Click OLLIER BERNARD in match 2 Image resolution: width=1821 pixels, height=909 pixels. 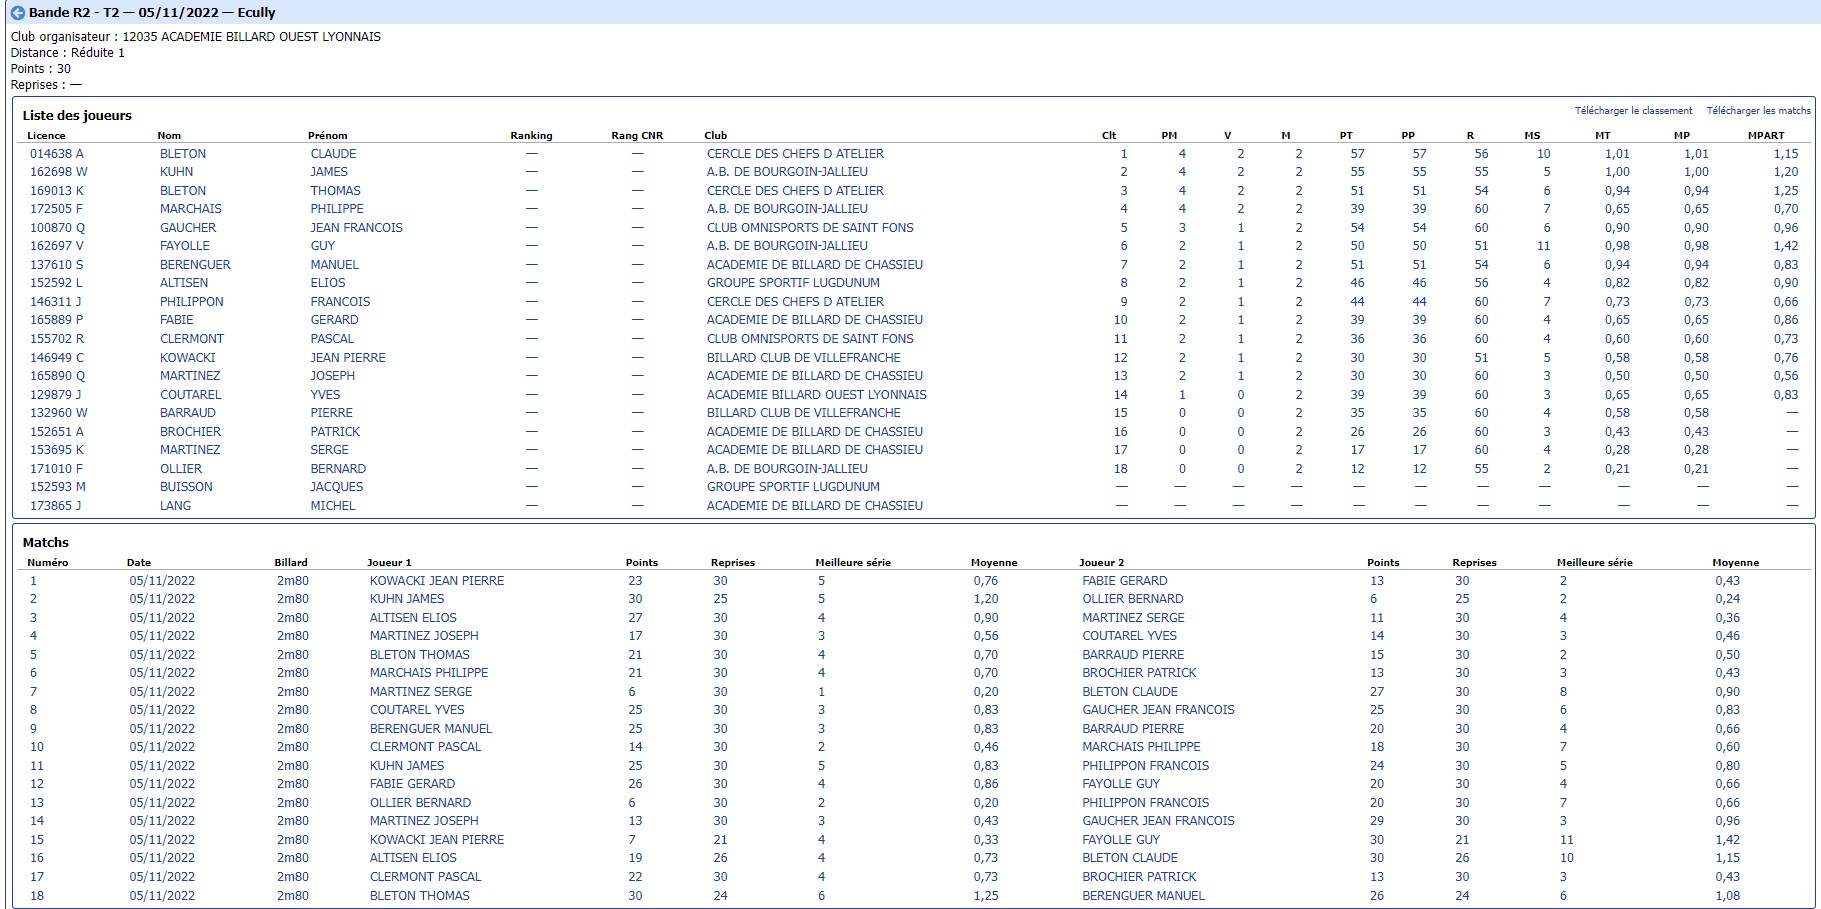coord(1133,599)
